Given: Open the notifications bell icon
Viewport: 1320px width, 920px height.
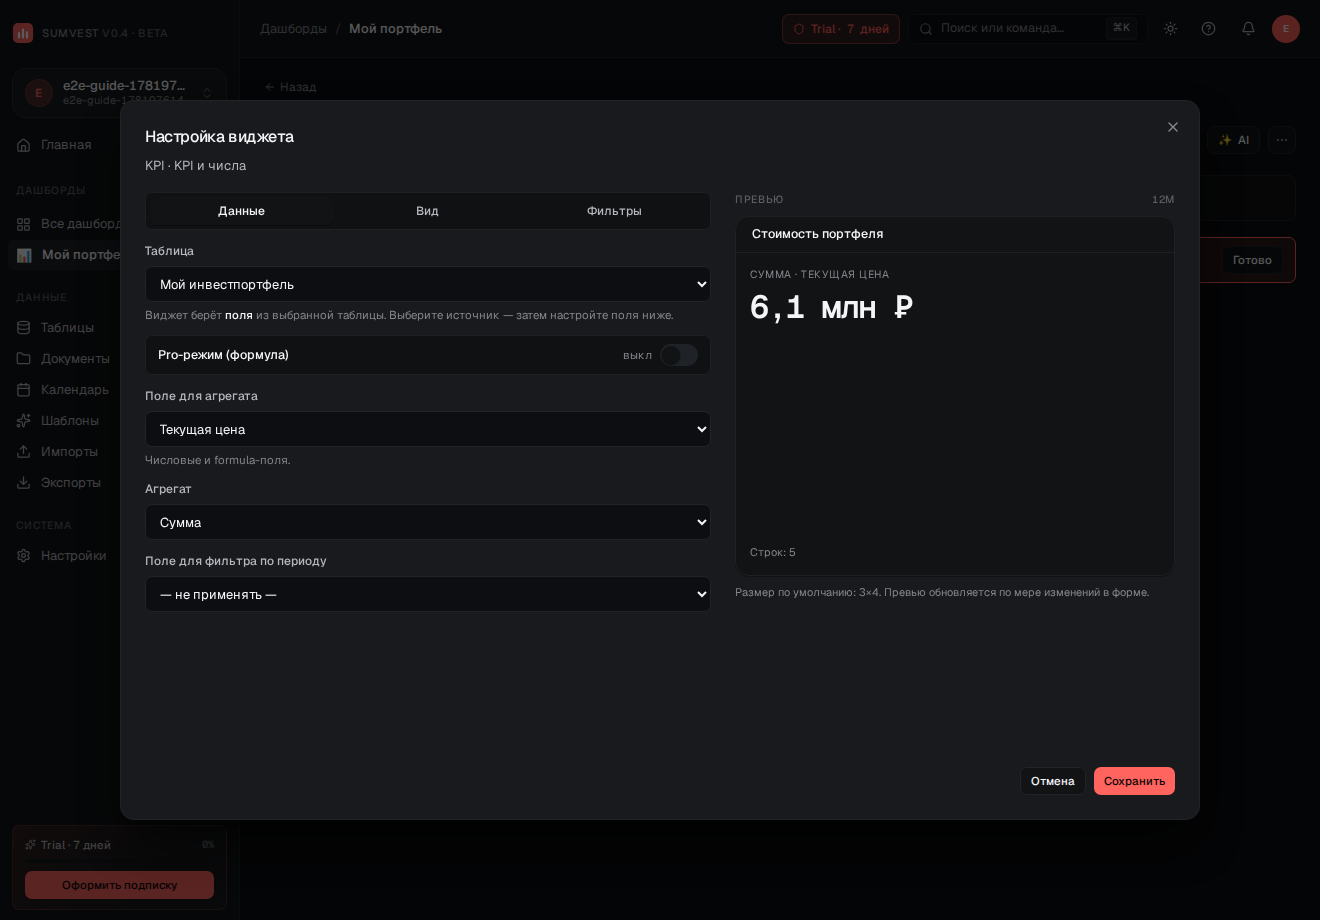Looking at the screenshot, I should [x=1248, y=28].
